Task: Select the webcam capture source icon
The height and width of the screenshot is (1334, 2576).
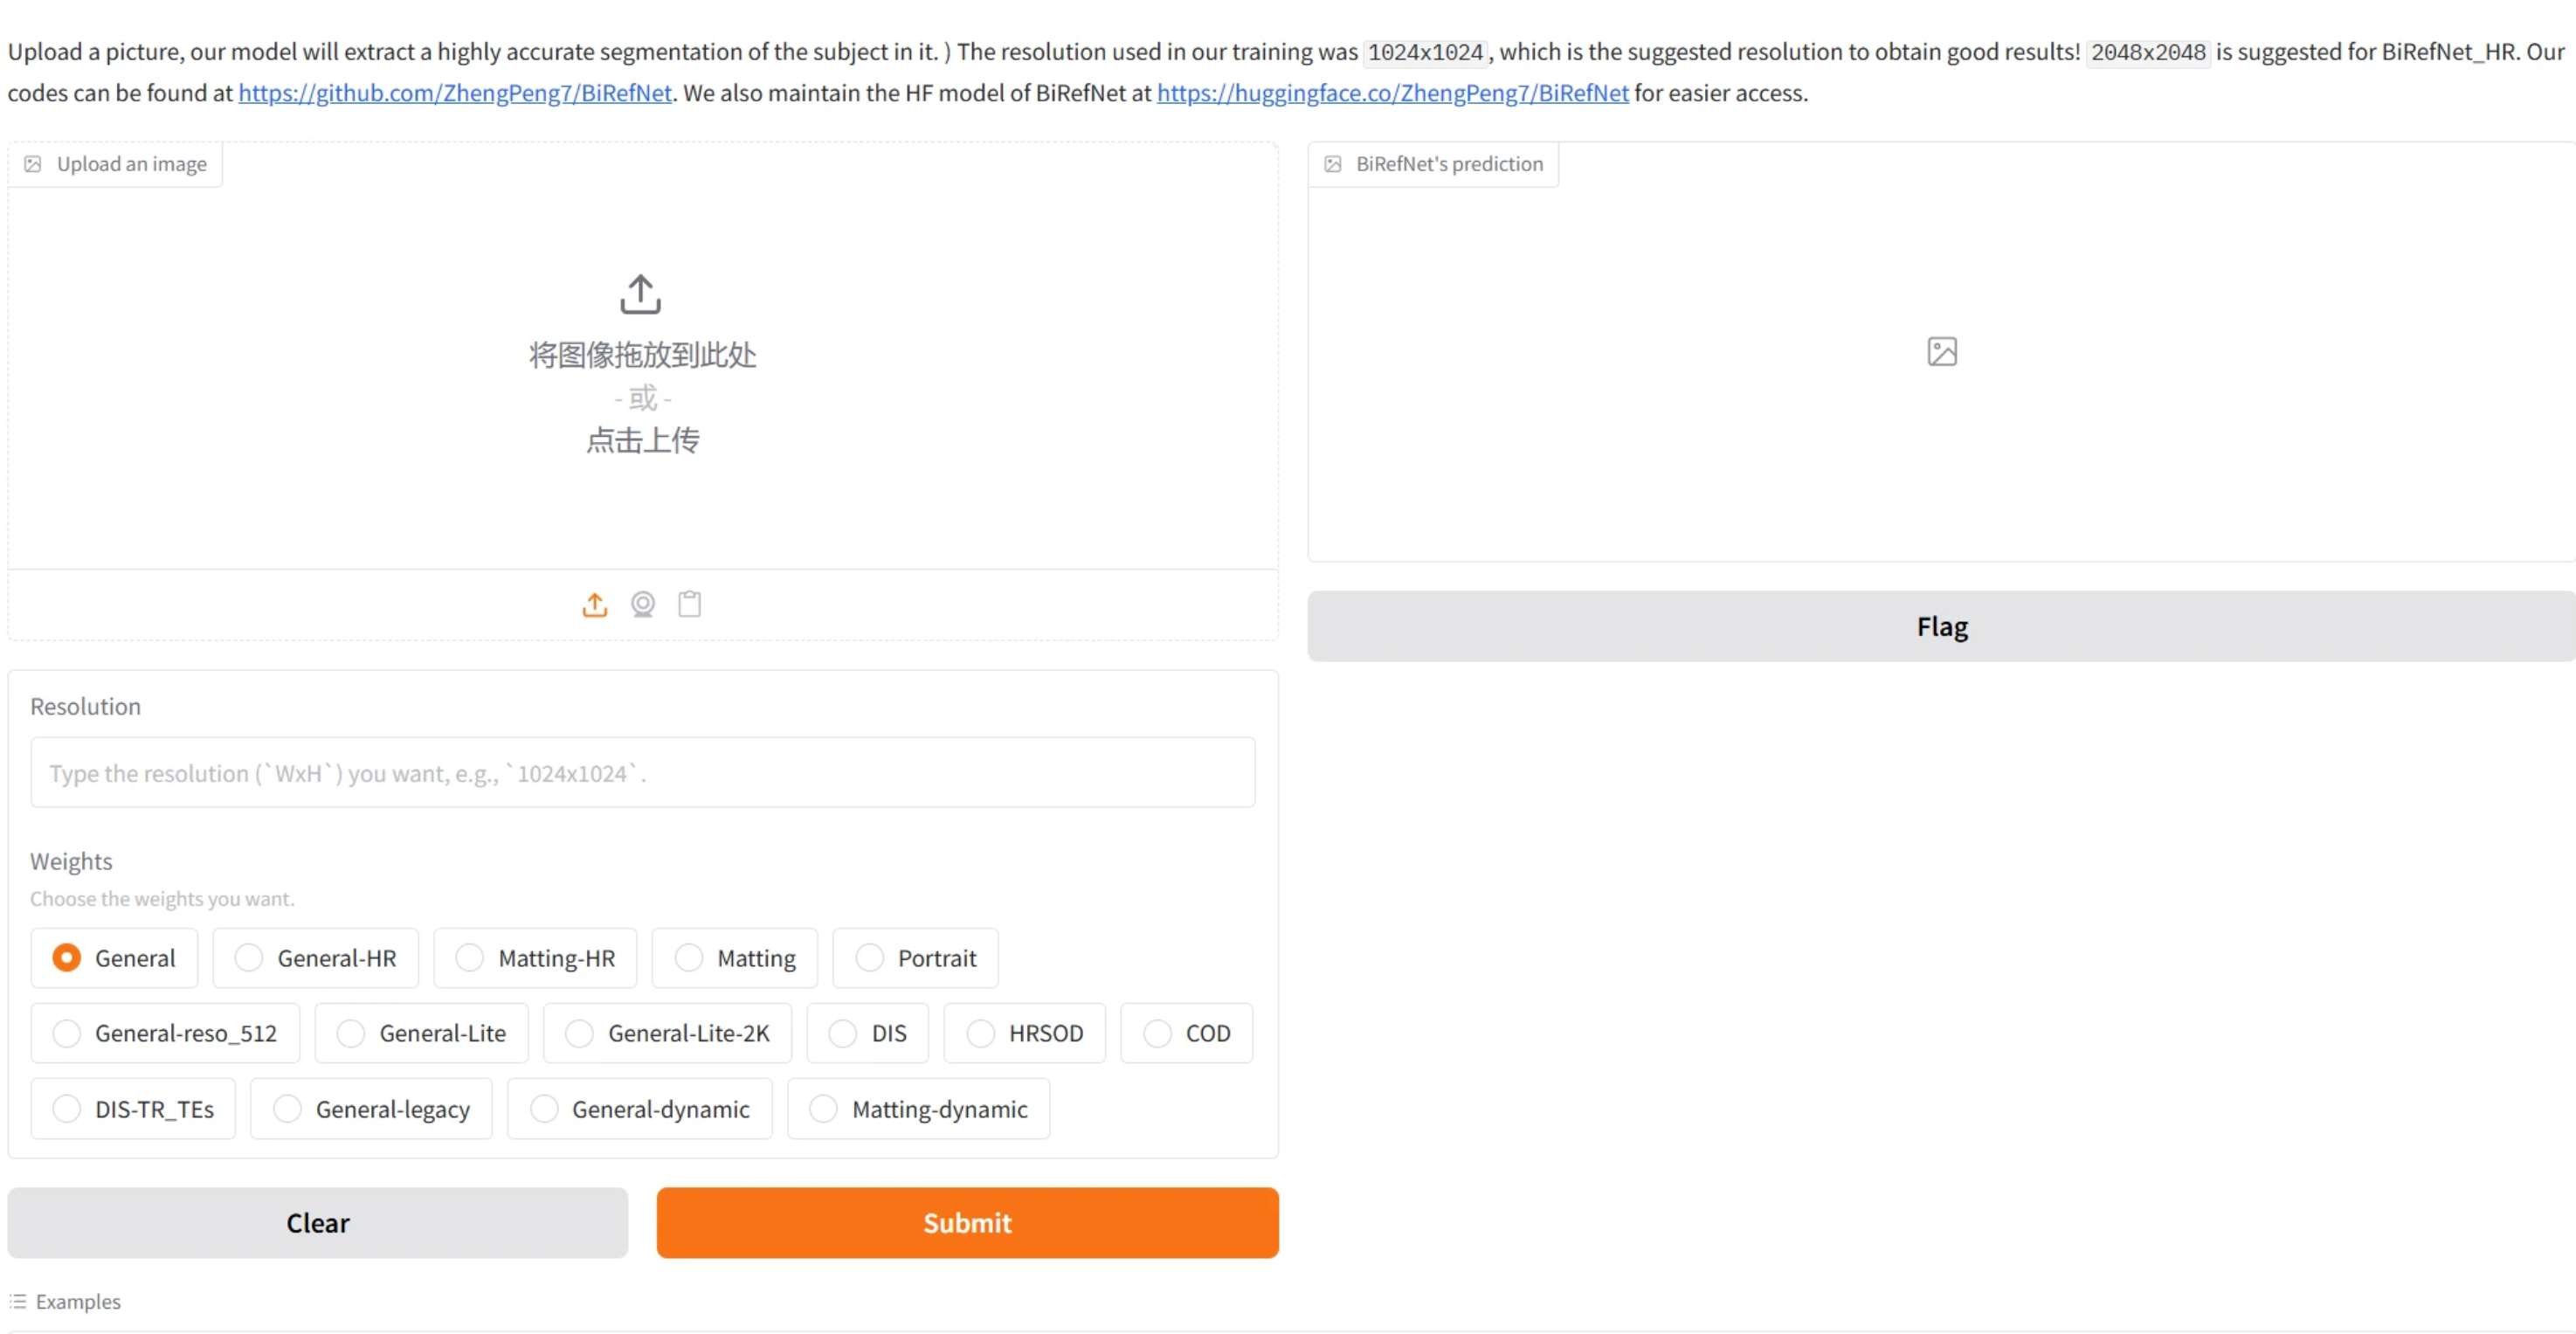Action: (x=643, y=605)
